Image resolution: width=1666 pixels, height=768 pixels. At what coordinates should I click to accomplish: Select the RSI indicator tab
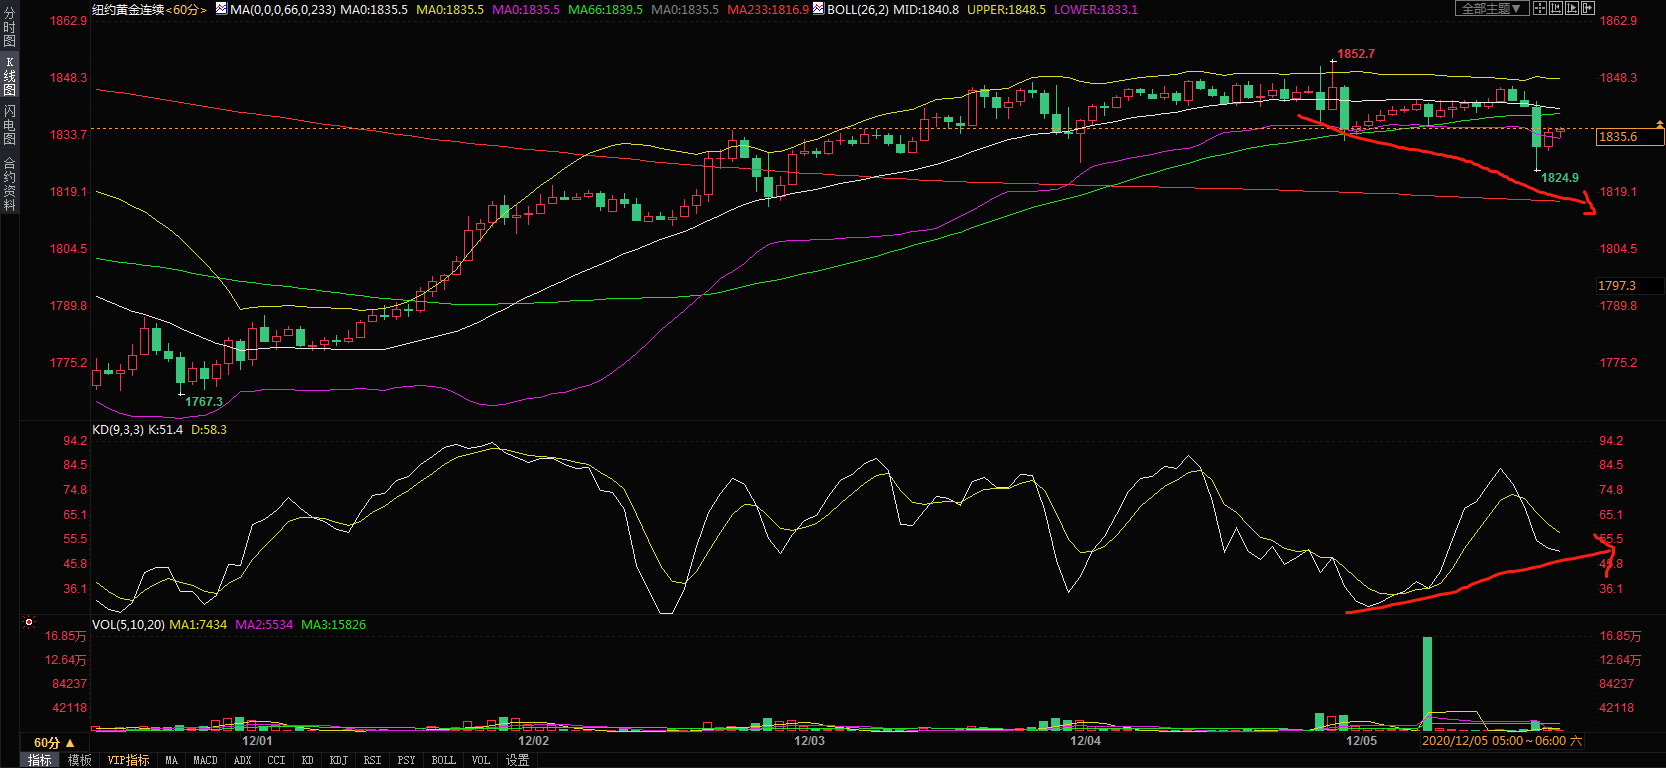click(x=372, y=760)
